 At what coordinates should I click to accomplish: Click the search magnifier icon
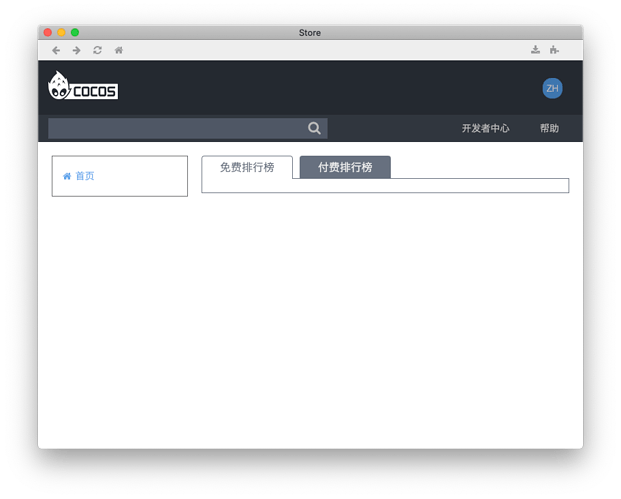click(x=314, y=128)
